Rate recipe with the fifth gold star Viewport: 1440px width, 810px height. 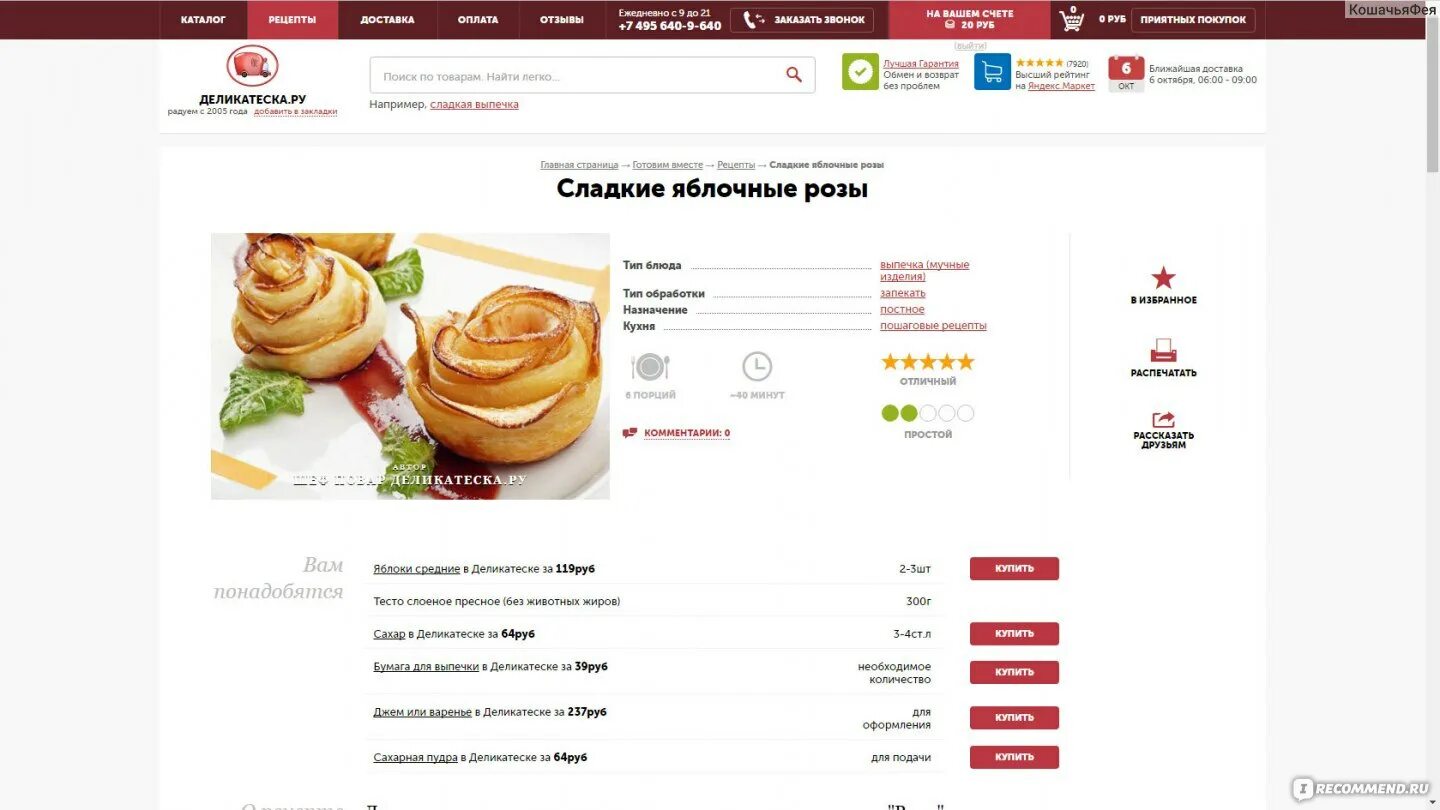click(x=965, y=362)
